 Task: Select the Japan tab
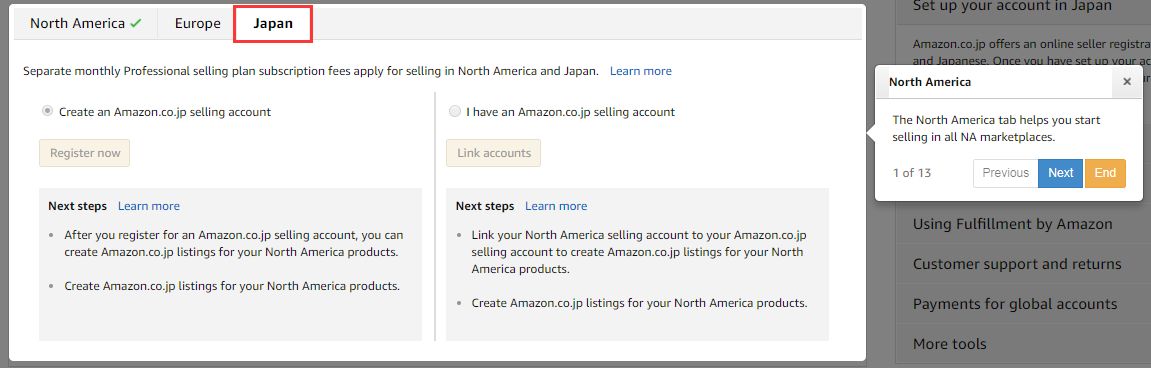pos(273,24)
